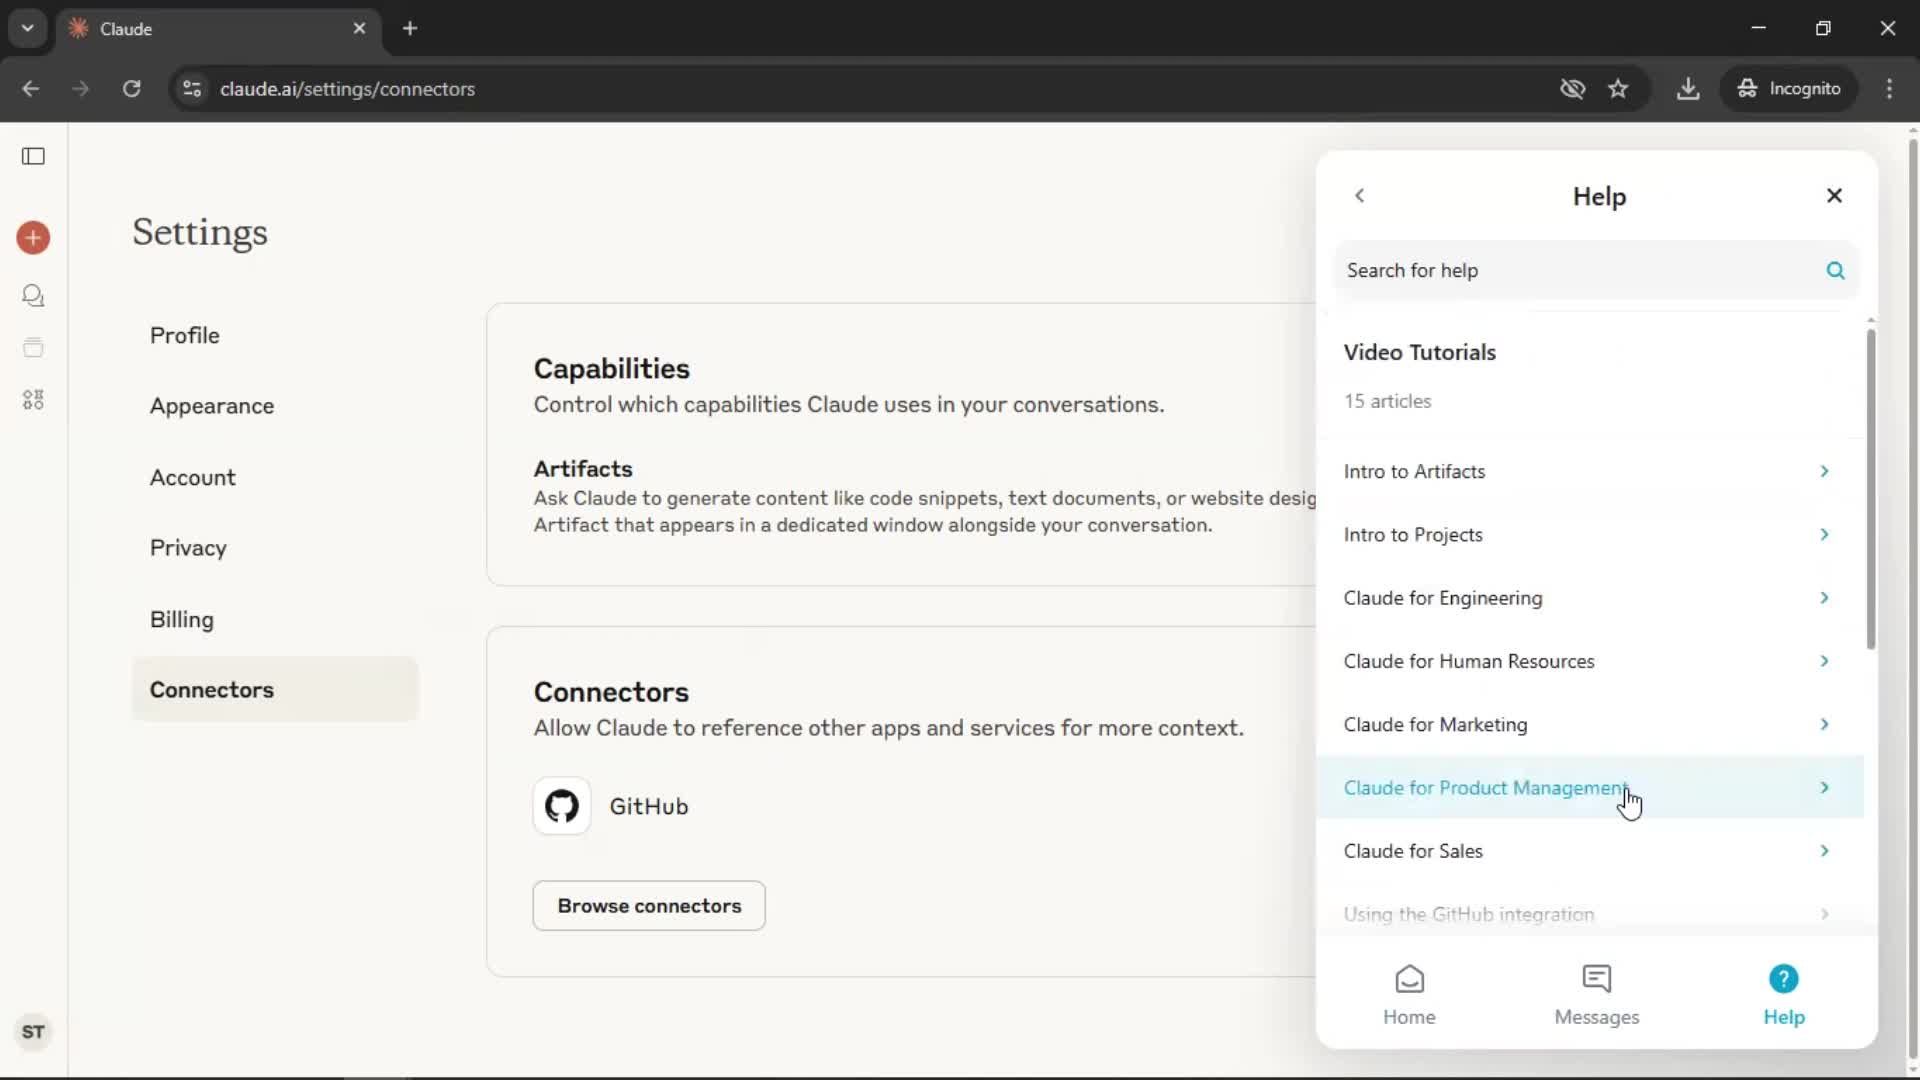Click the help search magnifier icon
The width and height of the screenshot is (1920, 1080).
1835,270
